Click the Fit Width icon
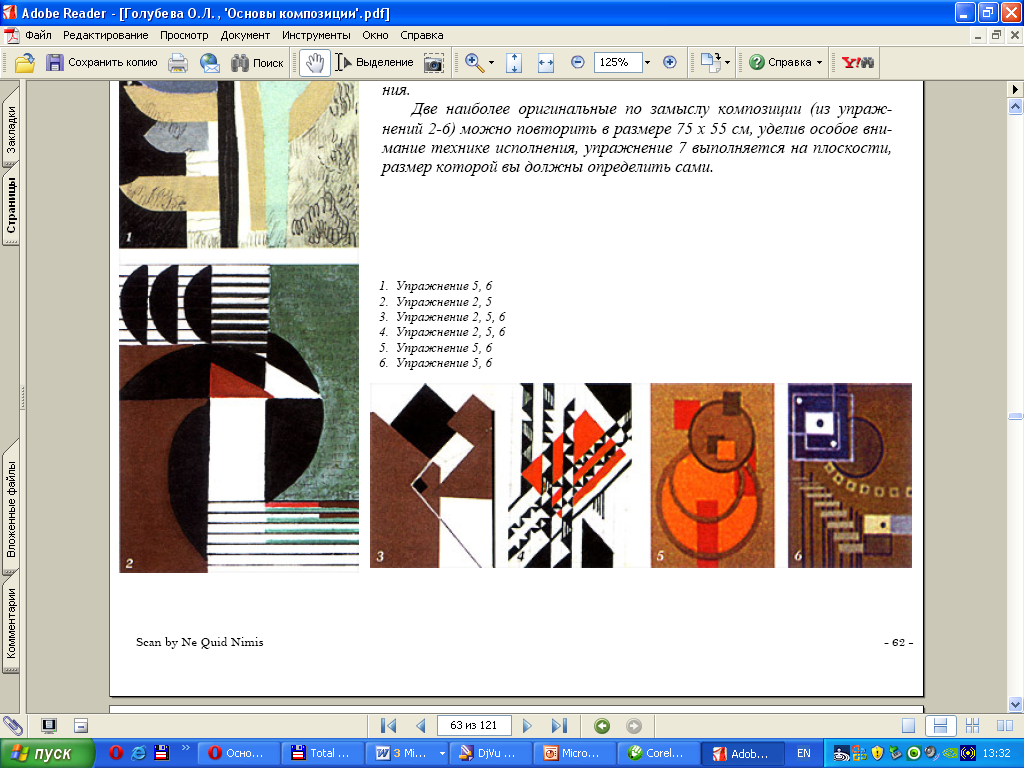The height and width of the screenshot is (768, 1024). click(x=545, y=63)
